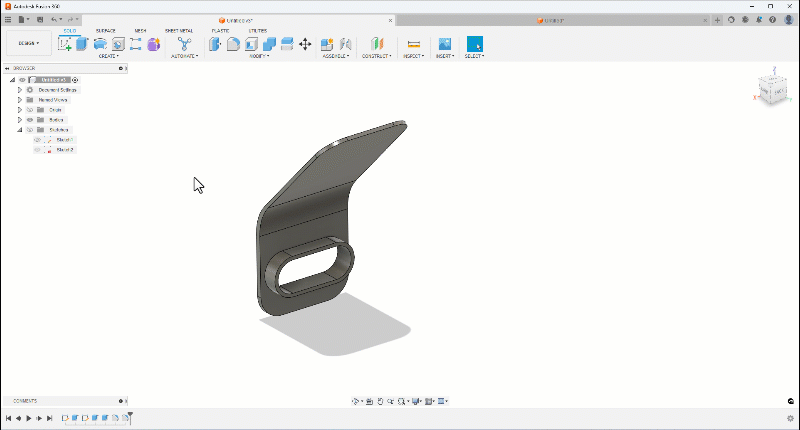
Task: Switch to the Surface tab
Action: click(x=105, y=31)
